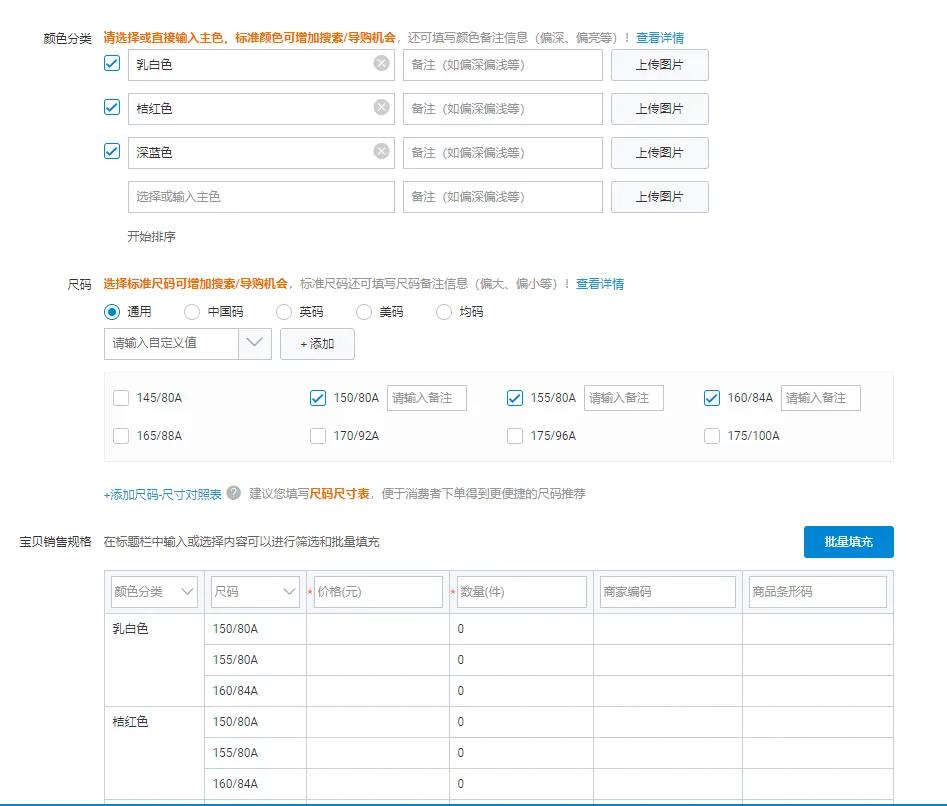Click the blue 批量填充 button
947x806 pixels.
click(x=848, y=542)
